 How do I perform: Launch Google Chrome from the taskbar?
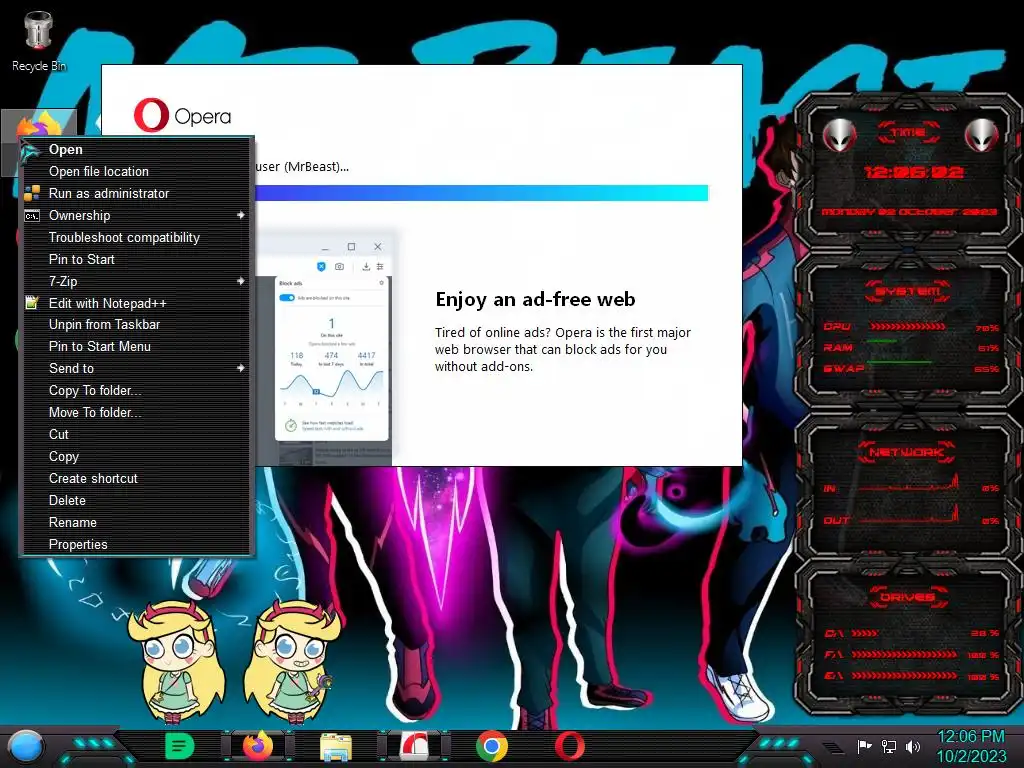point(492,746)
